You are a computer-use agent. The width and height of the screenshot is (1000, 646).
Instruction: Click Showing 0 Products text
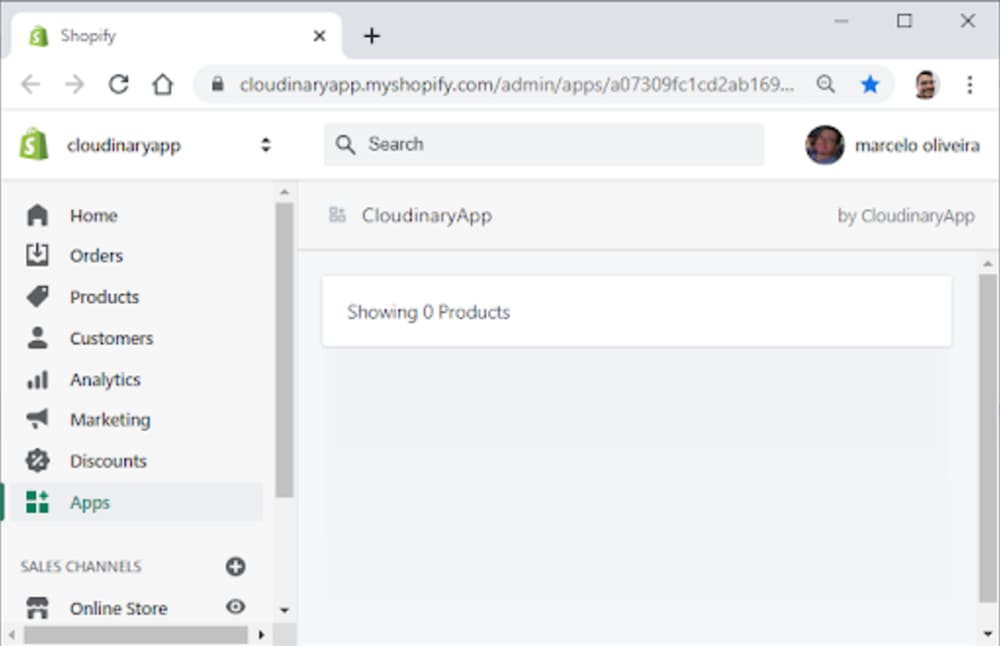(429, 312)
